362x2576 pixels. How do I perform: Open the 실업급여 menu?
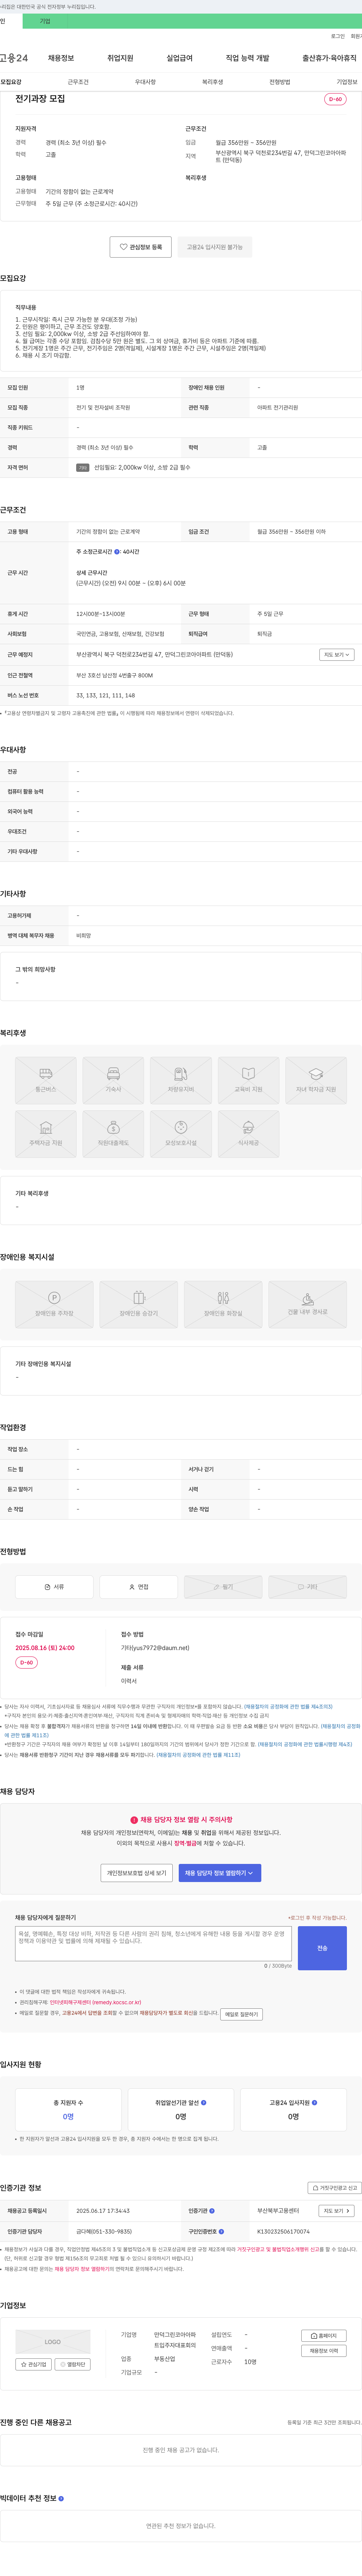[x=179, y=58]
